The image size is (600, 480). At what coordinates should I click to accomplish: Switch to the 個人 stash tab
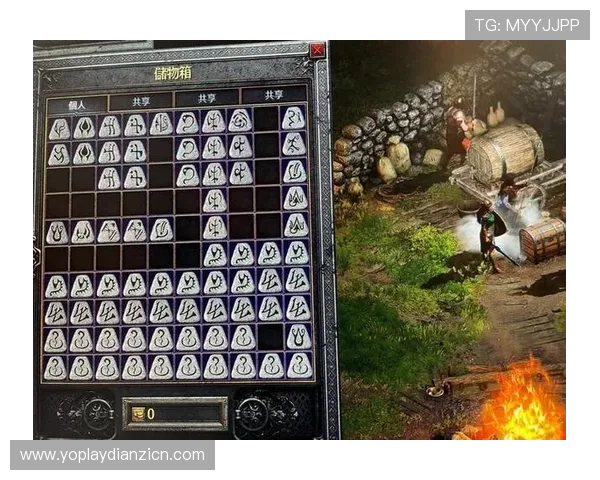(77, 105)
